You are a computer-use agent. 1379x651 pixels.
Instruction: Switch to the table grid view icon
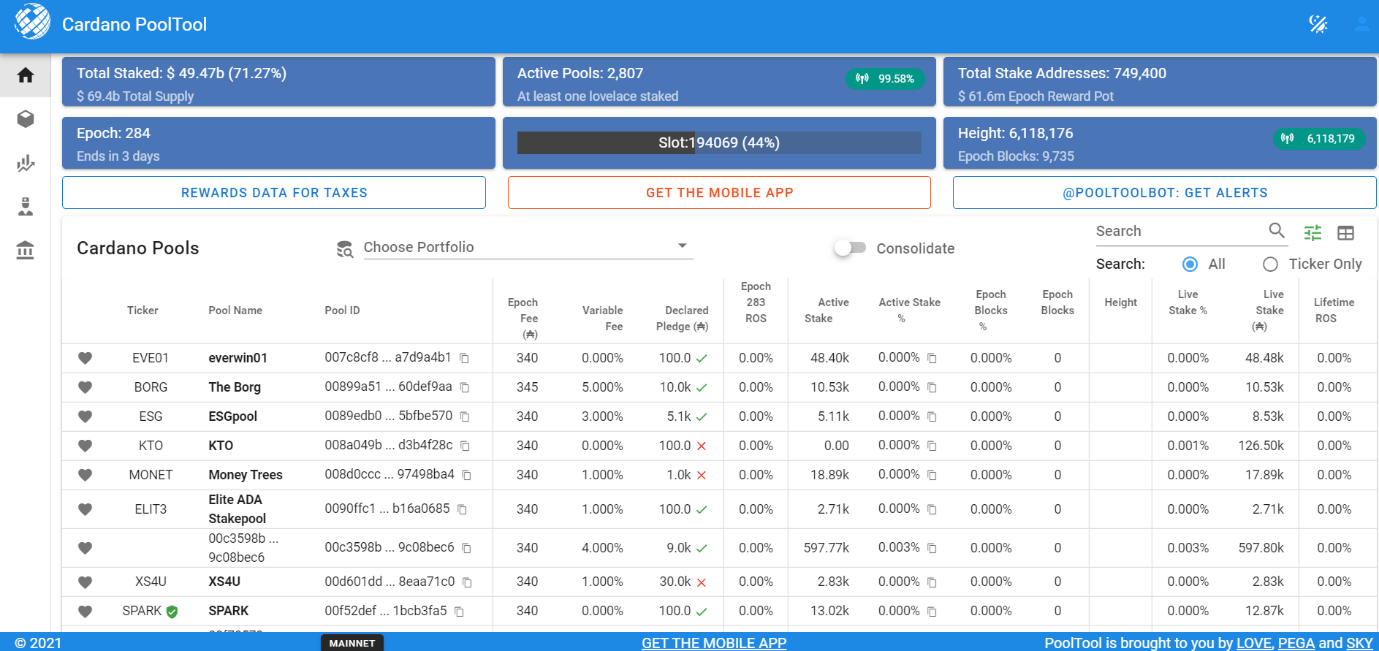pyautogui.click(x=1346, y=232)
